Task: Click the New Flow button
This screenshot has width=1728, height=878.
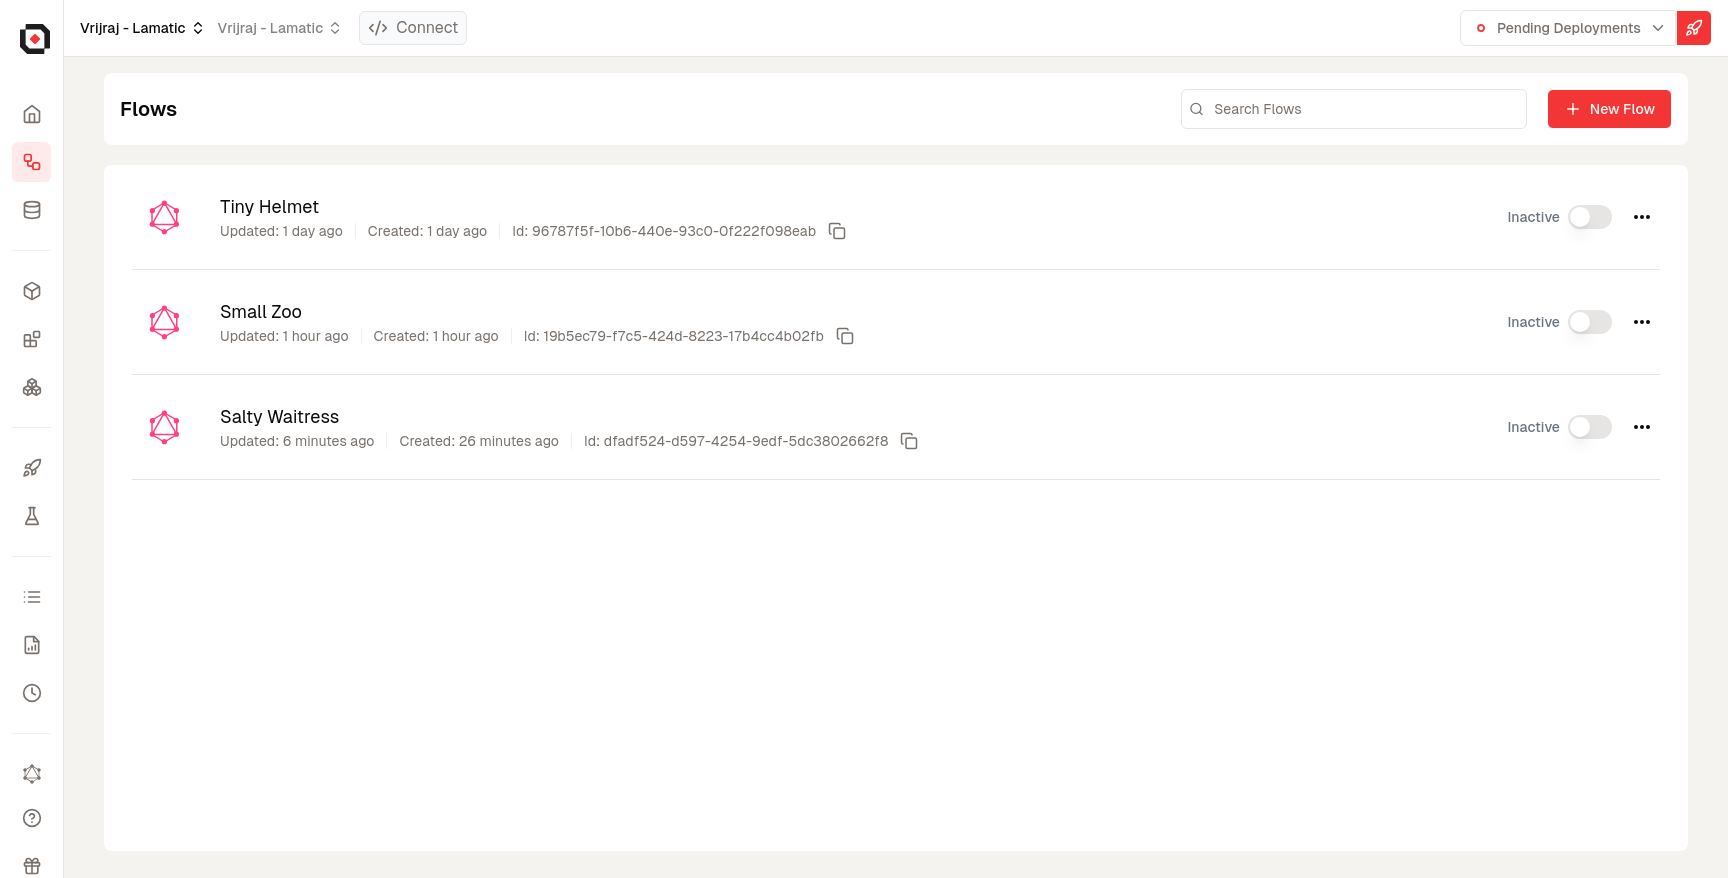Action: point(1608,109)
